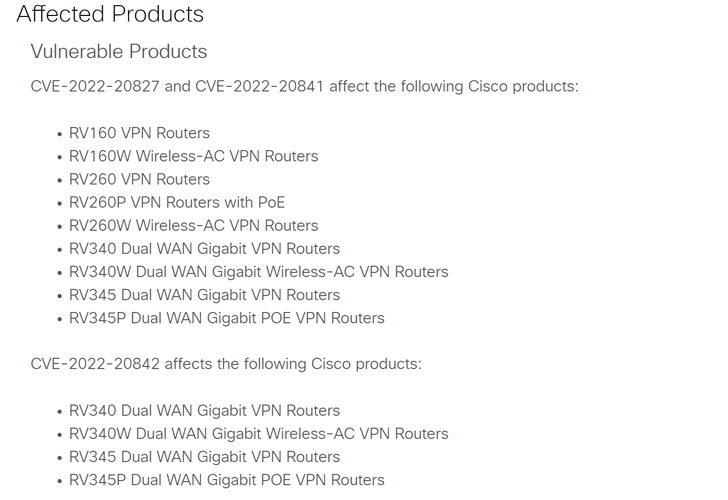This screenshot has width=728, height=500.
Task: Click RV340 entry under CVE-2022-20842 list
Action: pyautogui.click(x=204, y=411)
